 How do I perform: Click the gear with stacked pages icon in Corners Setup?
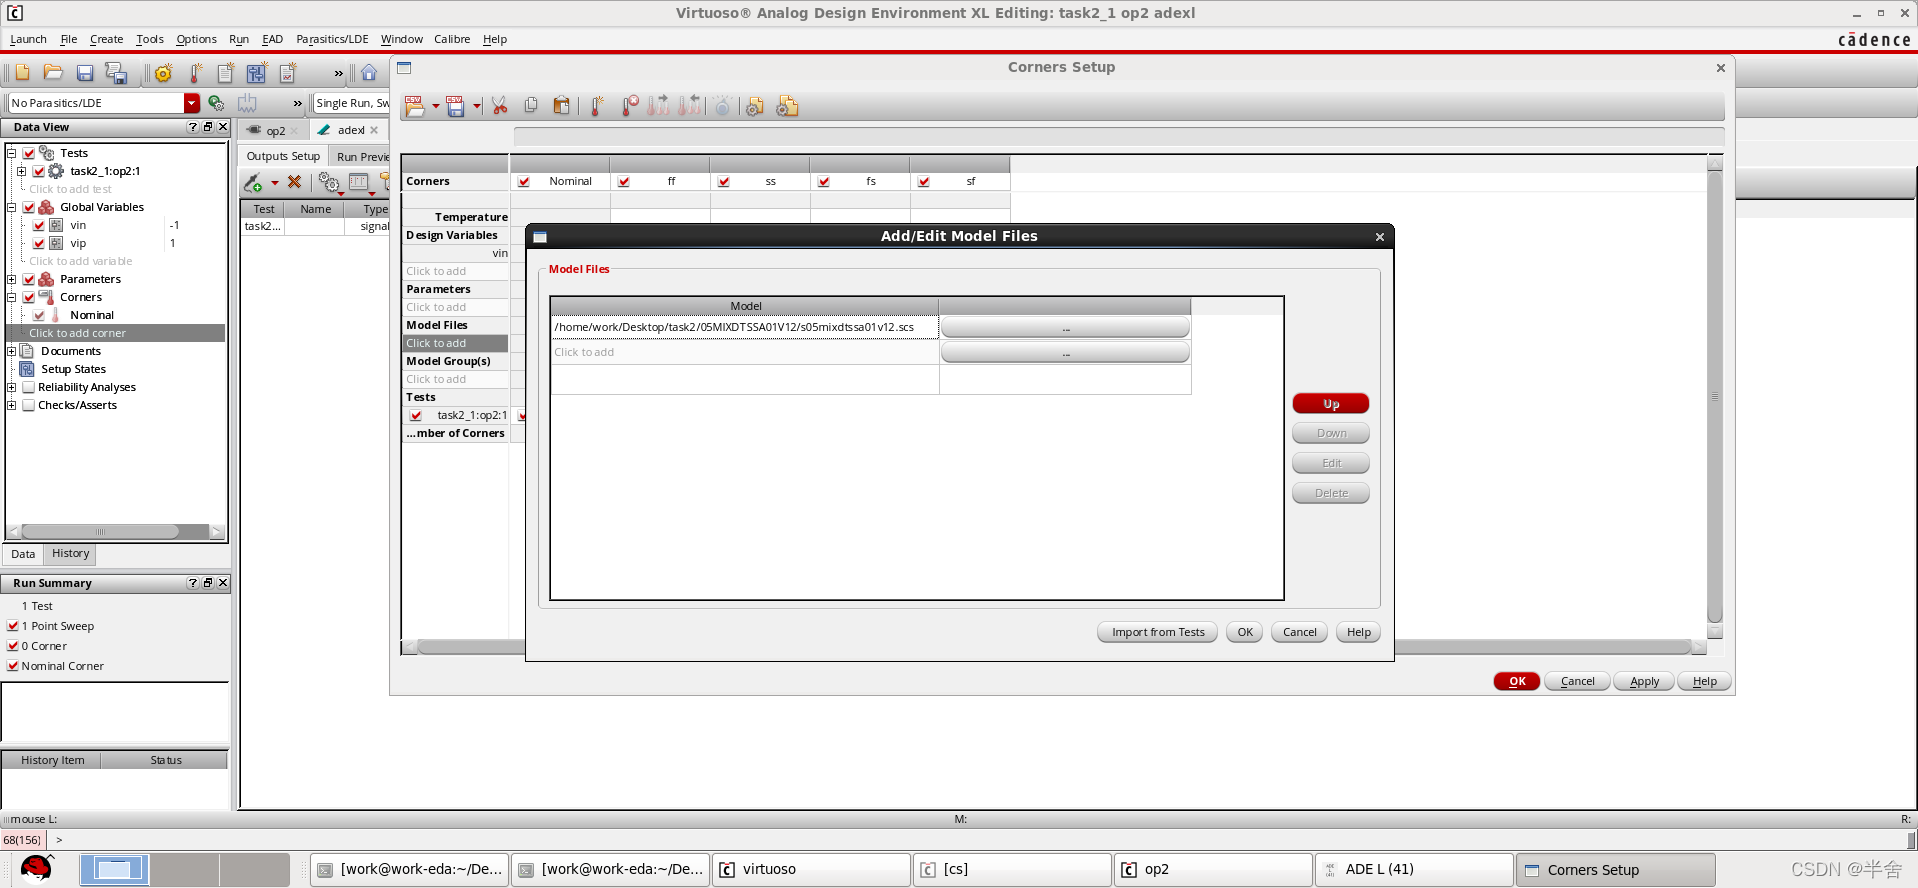pyautogui.click(x=787, y=106)
